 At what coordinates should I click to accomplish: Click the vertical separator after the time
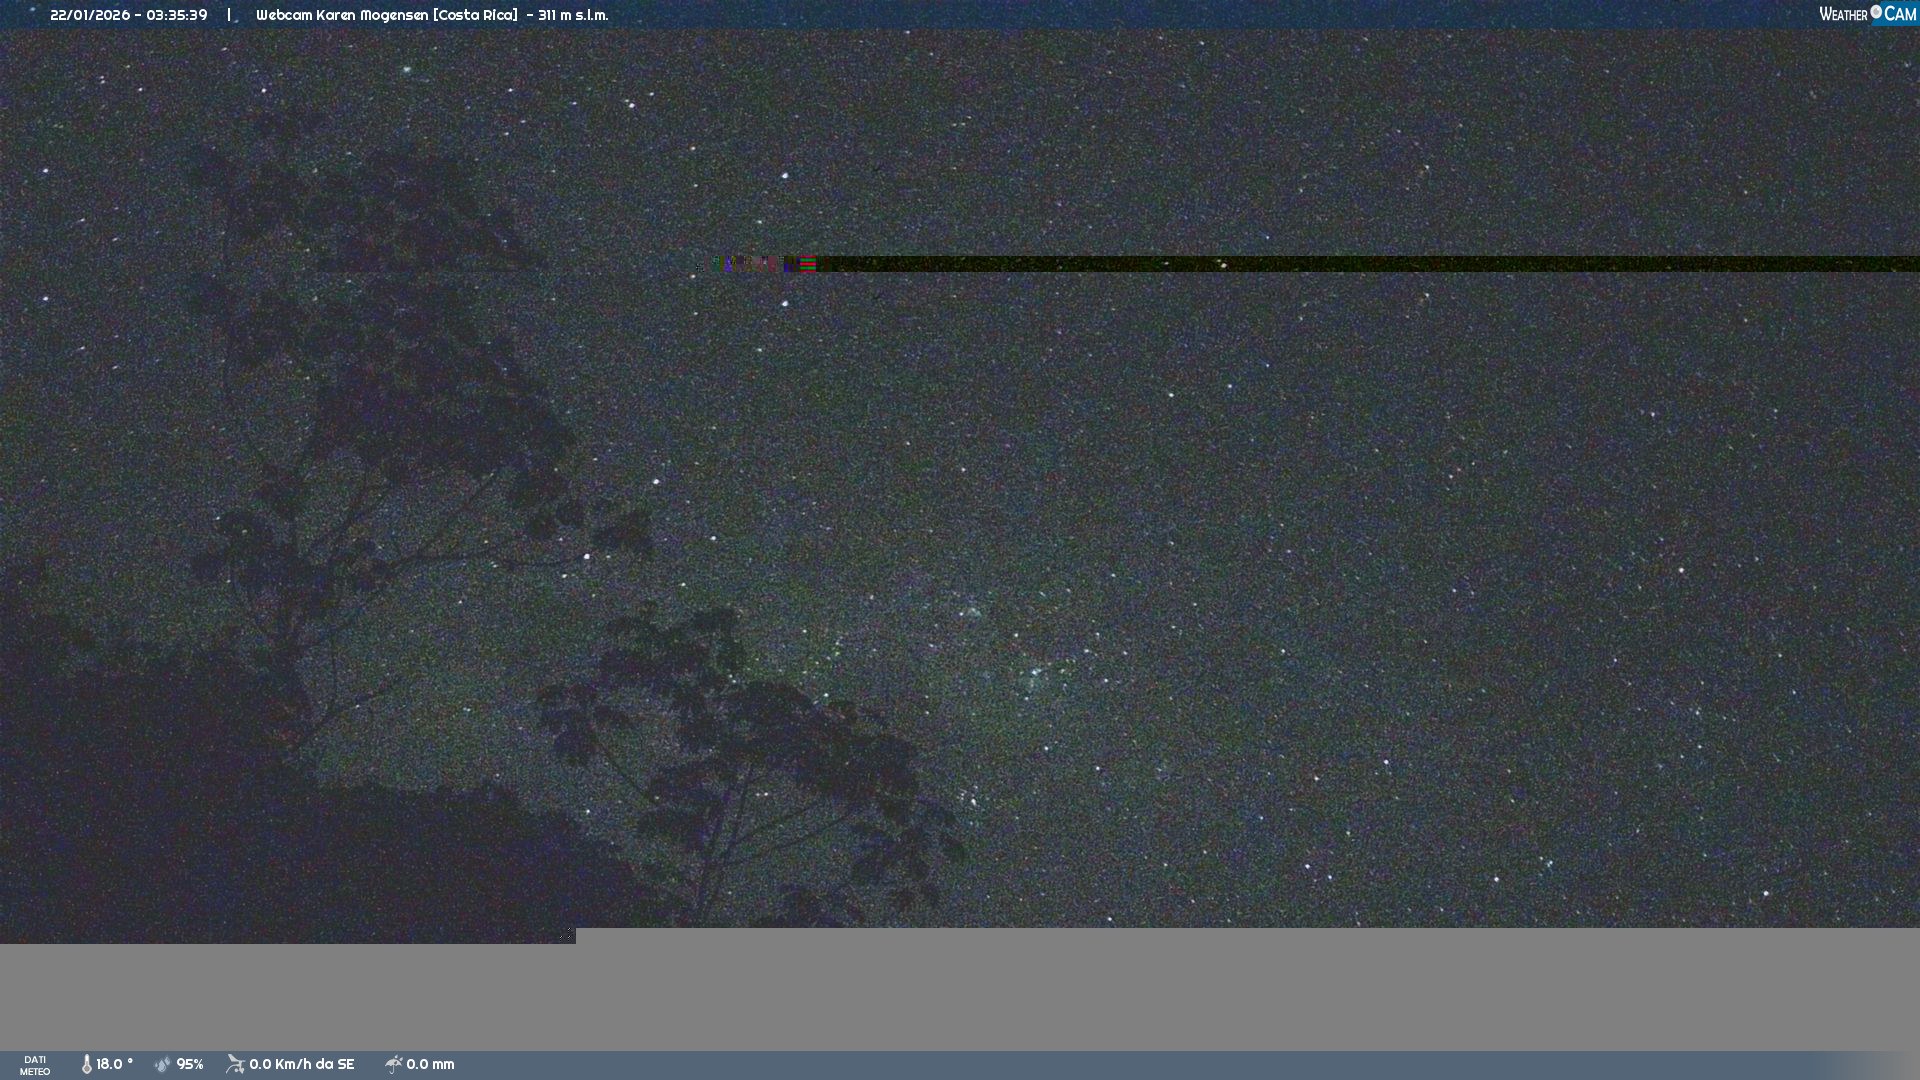coord(229,15)
